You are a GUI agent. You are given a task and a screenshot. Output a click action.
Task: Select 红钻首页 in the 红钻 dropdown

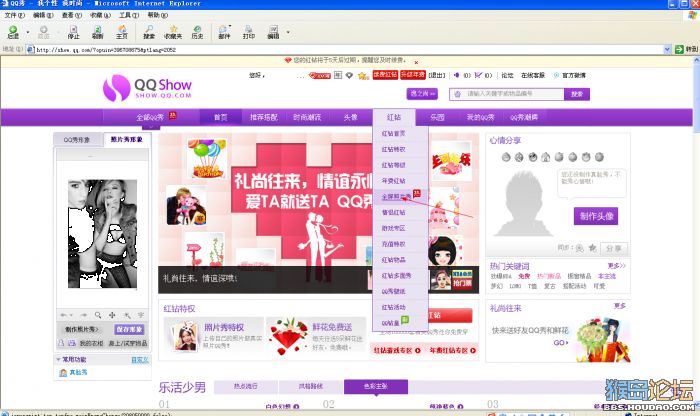point(393,133)
